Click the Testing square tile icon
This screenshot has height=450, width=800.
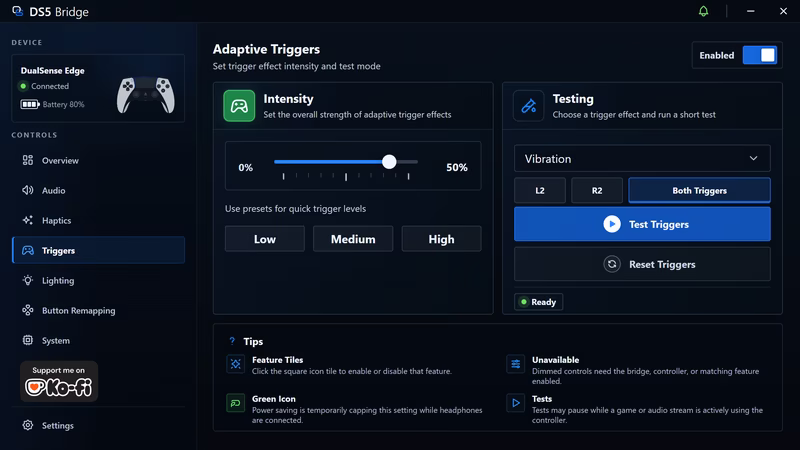pos(528,106)
